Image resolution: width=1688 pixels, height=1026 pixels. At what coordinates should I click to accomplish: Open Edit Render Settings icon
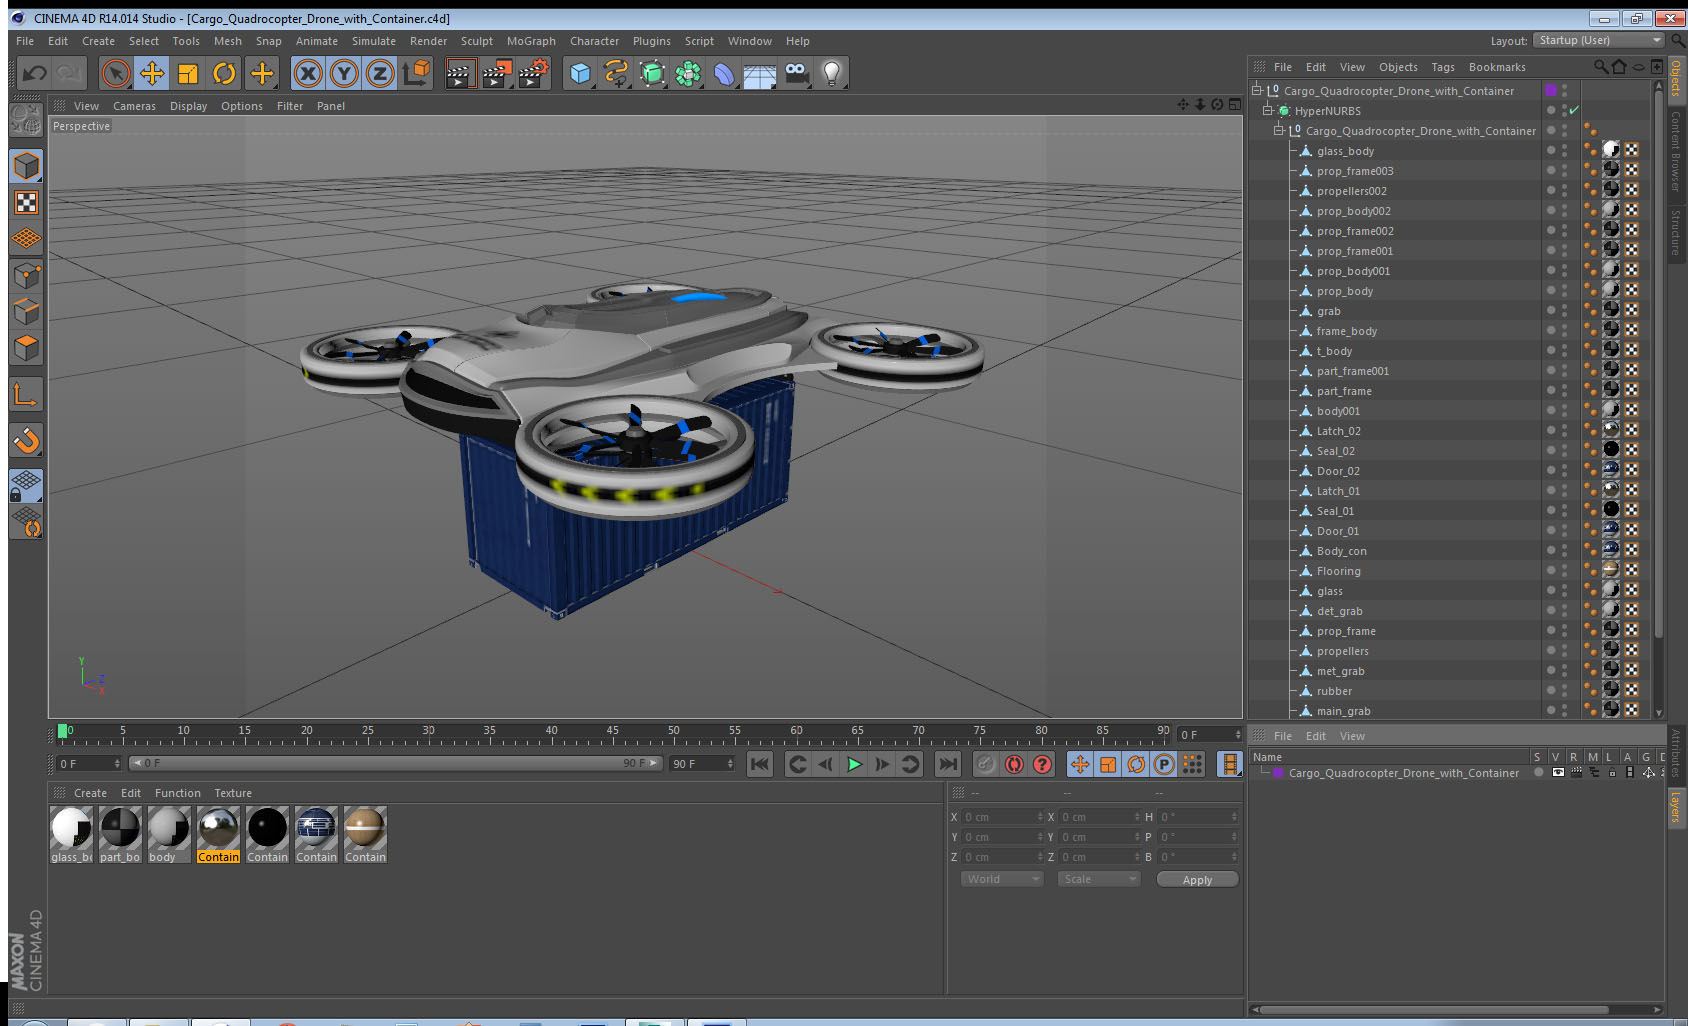(534, 73)
